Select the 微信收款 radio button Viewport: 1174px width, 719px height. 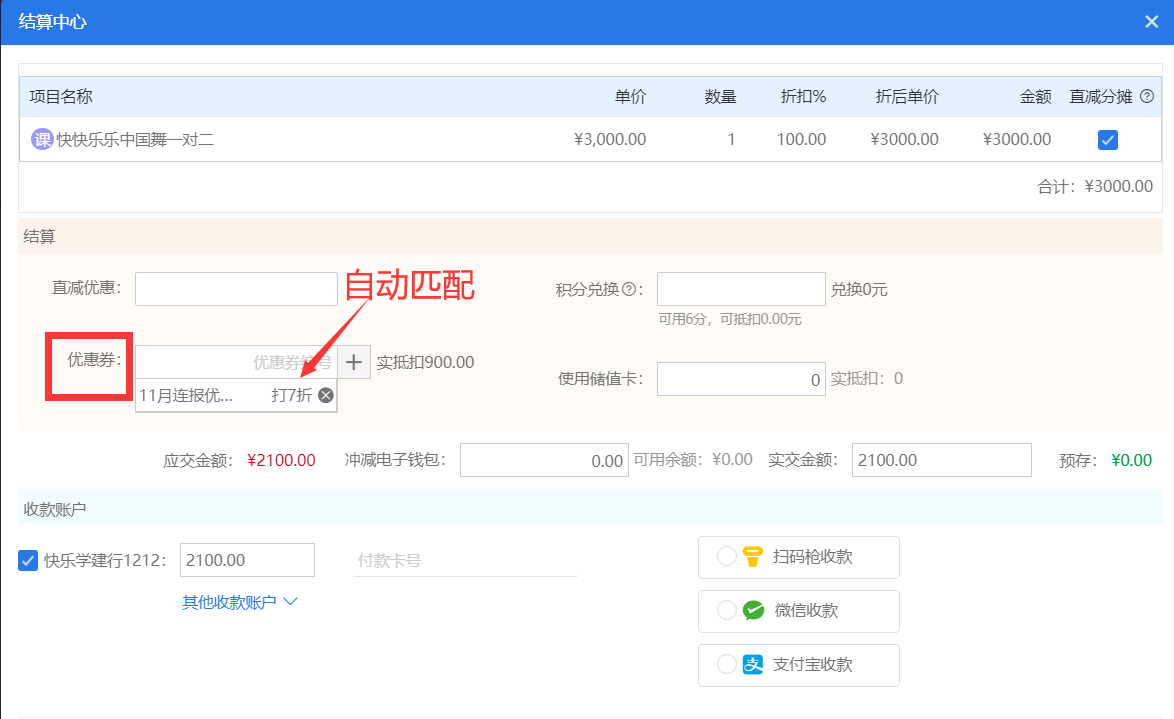tap(726, 610)
